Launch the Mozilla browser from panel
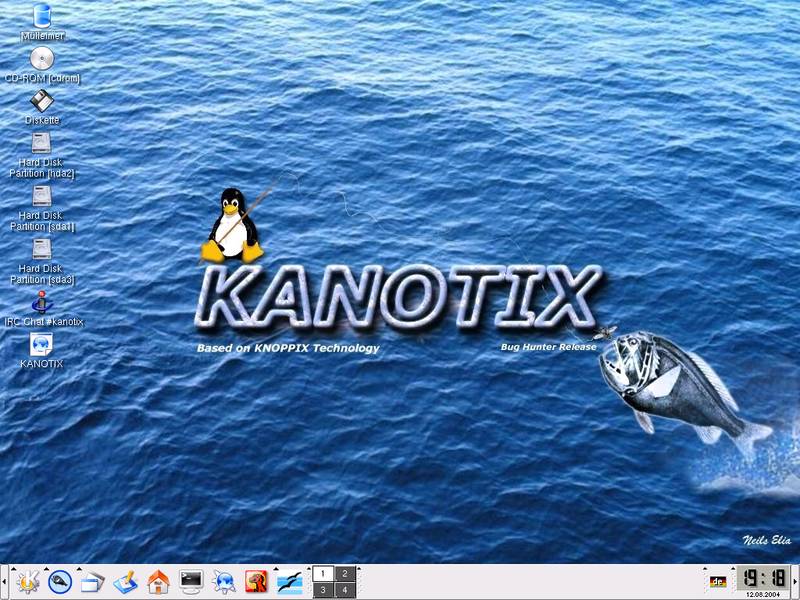This screenshot has width=800, height=600. [x=257, y=581]
